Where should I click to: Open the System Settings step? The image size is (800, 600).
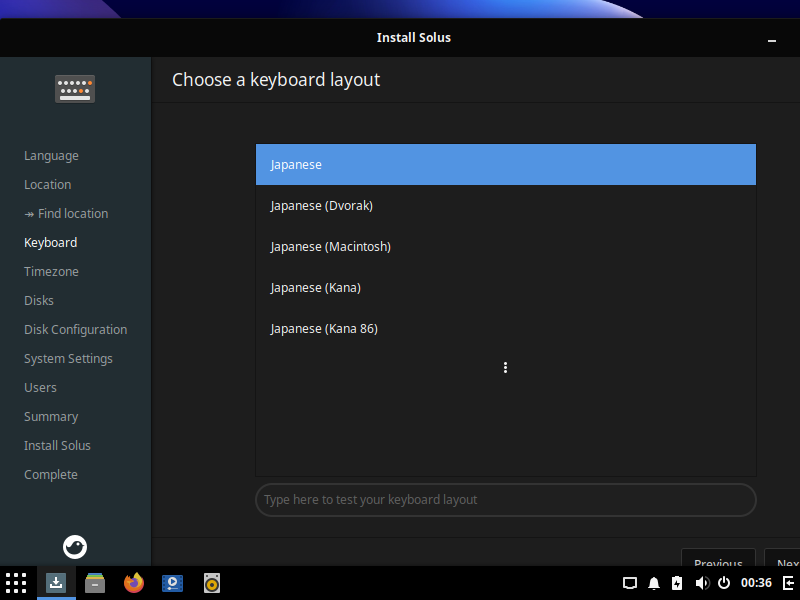[68, 359]
